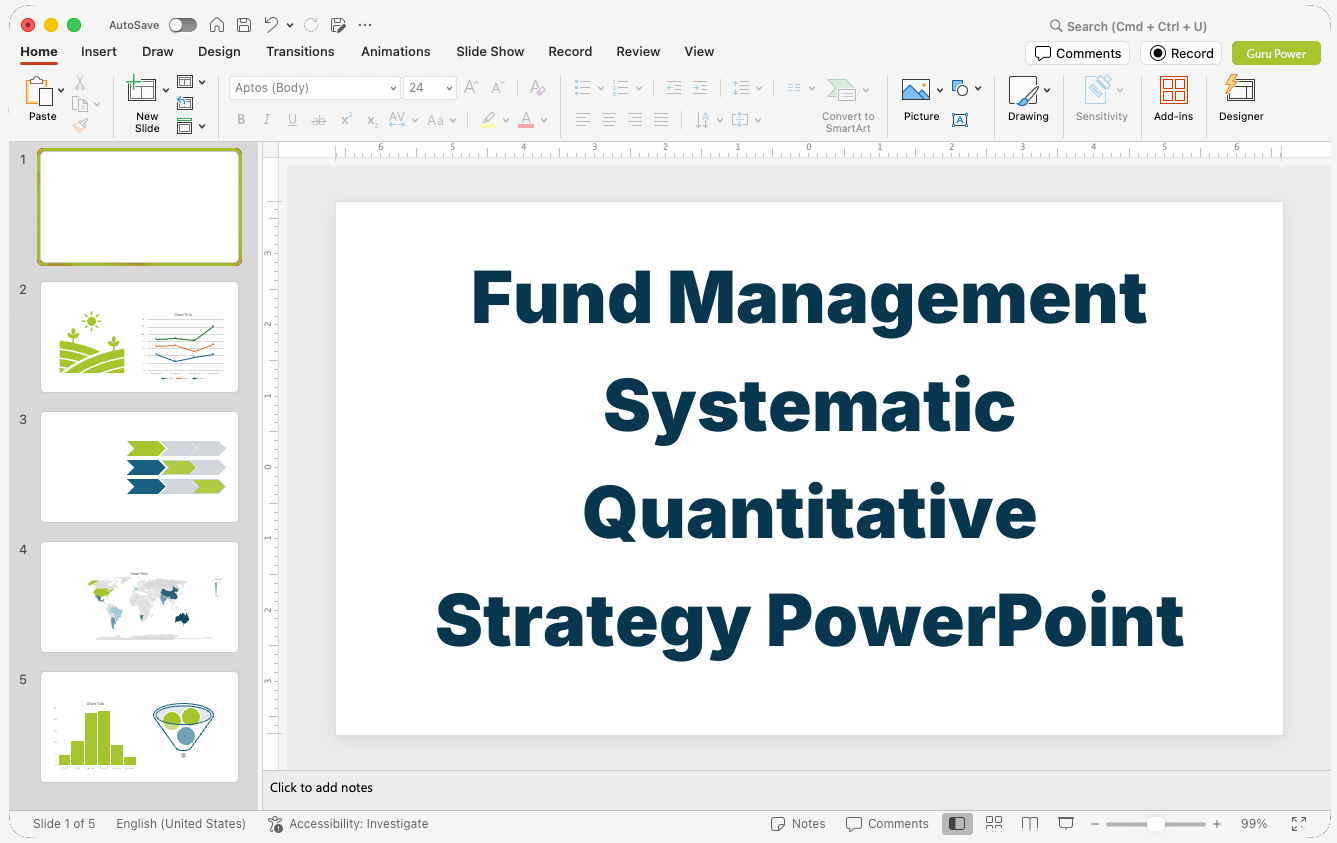Click the Clear Formatting icon
Image resolution: width=1337 pixels, height=843 pixels.
pyautogui.click(x=537, y=88)
